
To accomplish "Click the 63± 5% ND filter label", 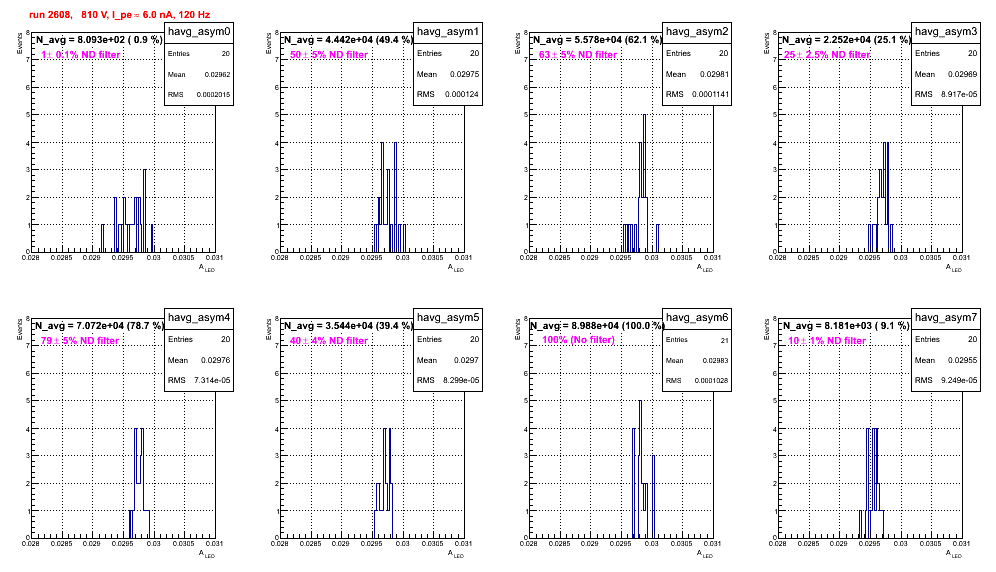I will tap(578, 55).
